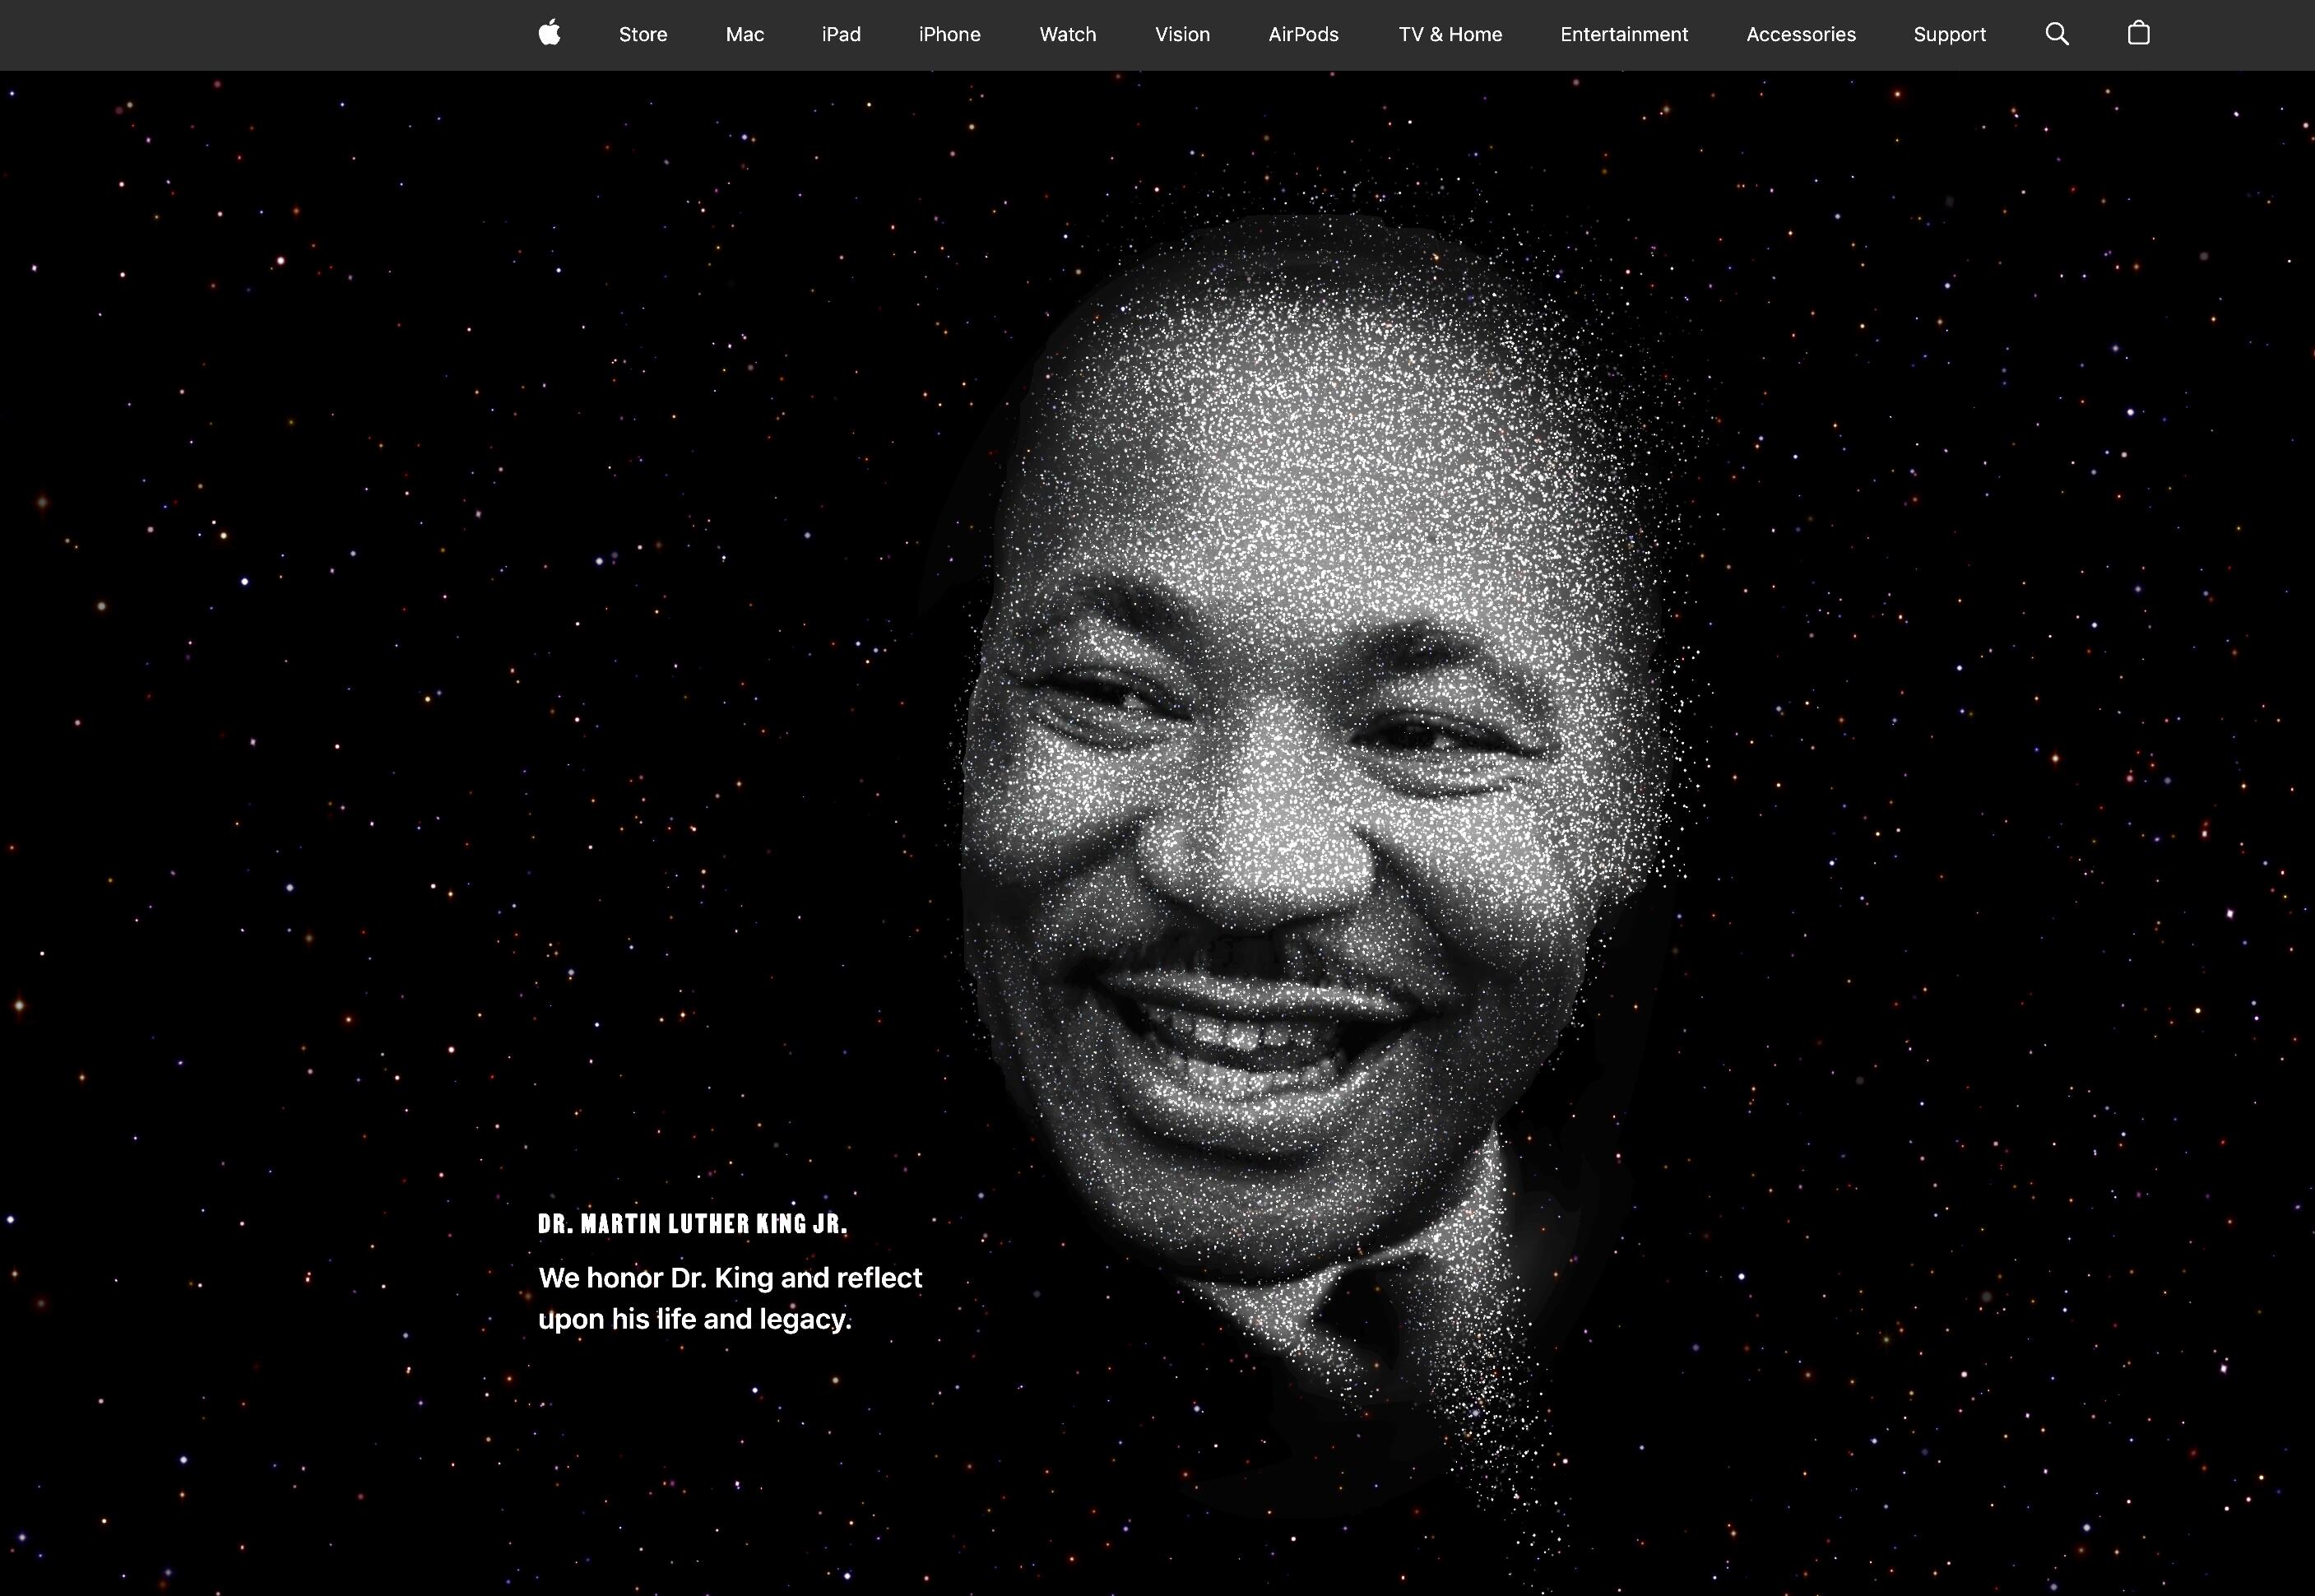This screenshot has width=2315, height=1596.
Task: Click the 'We honor Dr. King' tribute text
Action: click(x=730, y=1297)
